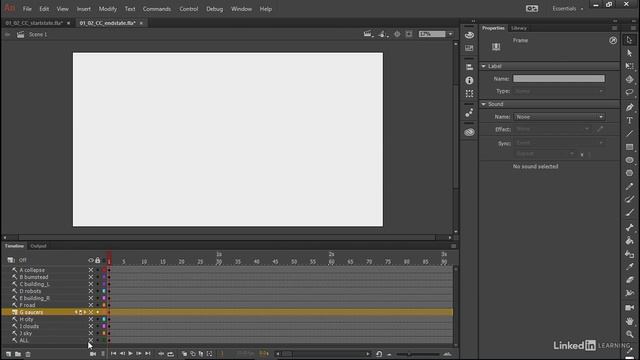Click the red outline color of A collapse layer
This screenshot has height=360, width=640.
coord(104,270)
